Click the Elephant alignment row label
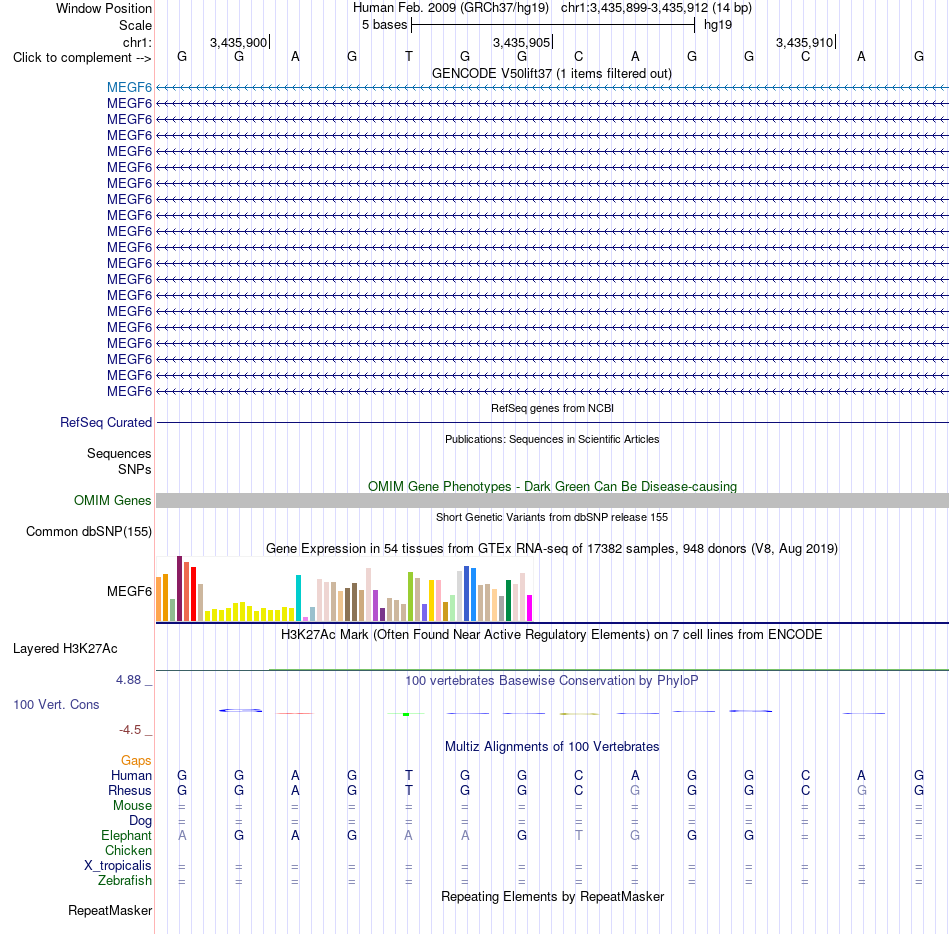950x934 pixels. (126, 835)
